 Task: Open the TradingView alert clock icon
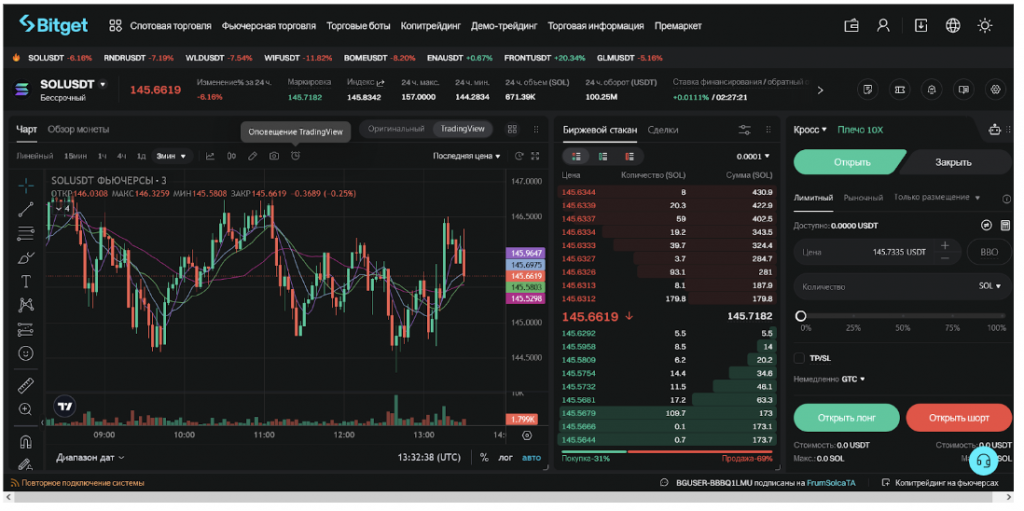[295, 156]
